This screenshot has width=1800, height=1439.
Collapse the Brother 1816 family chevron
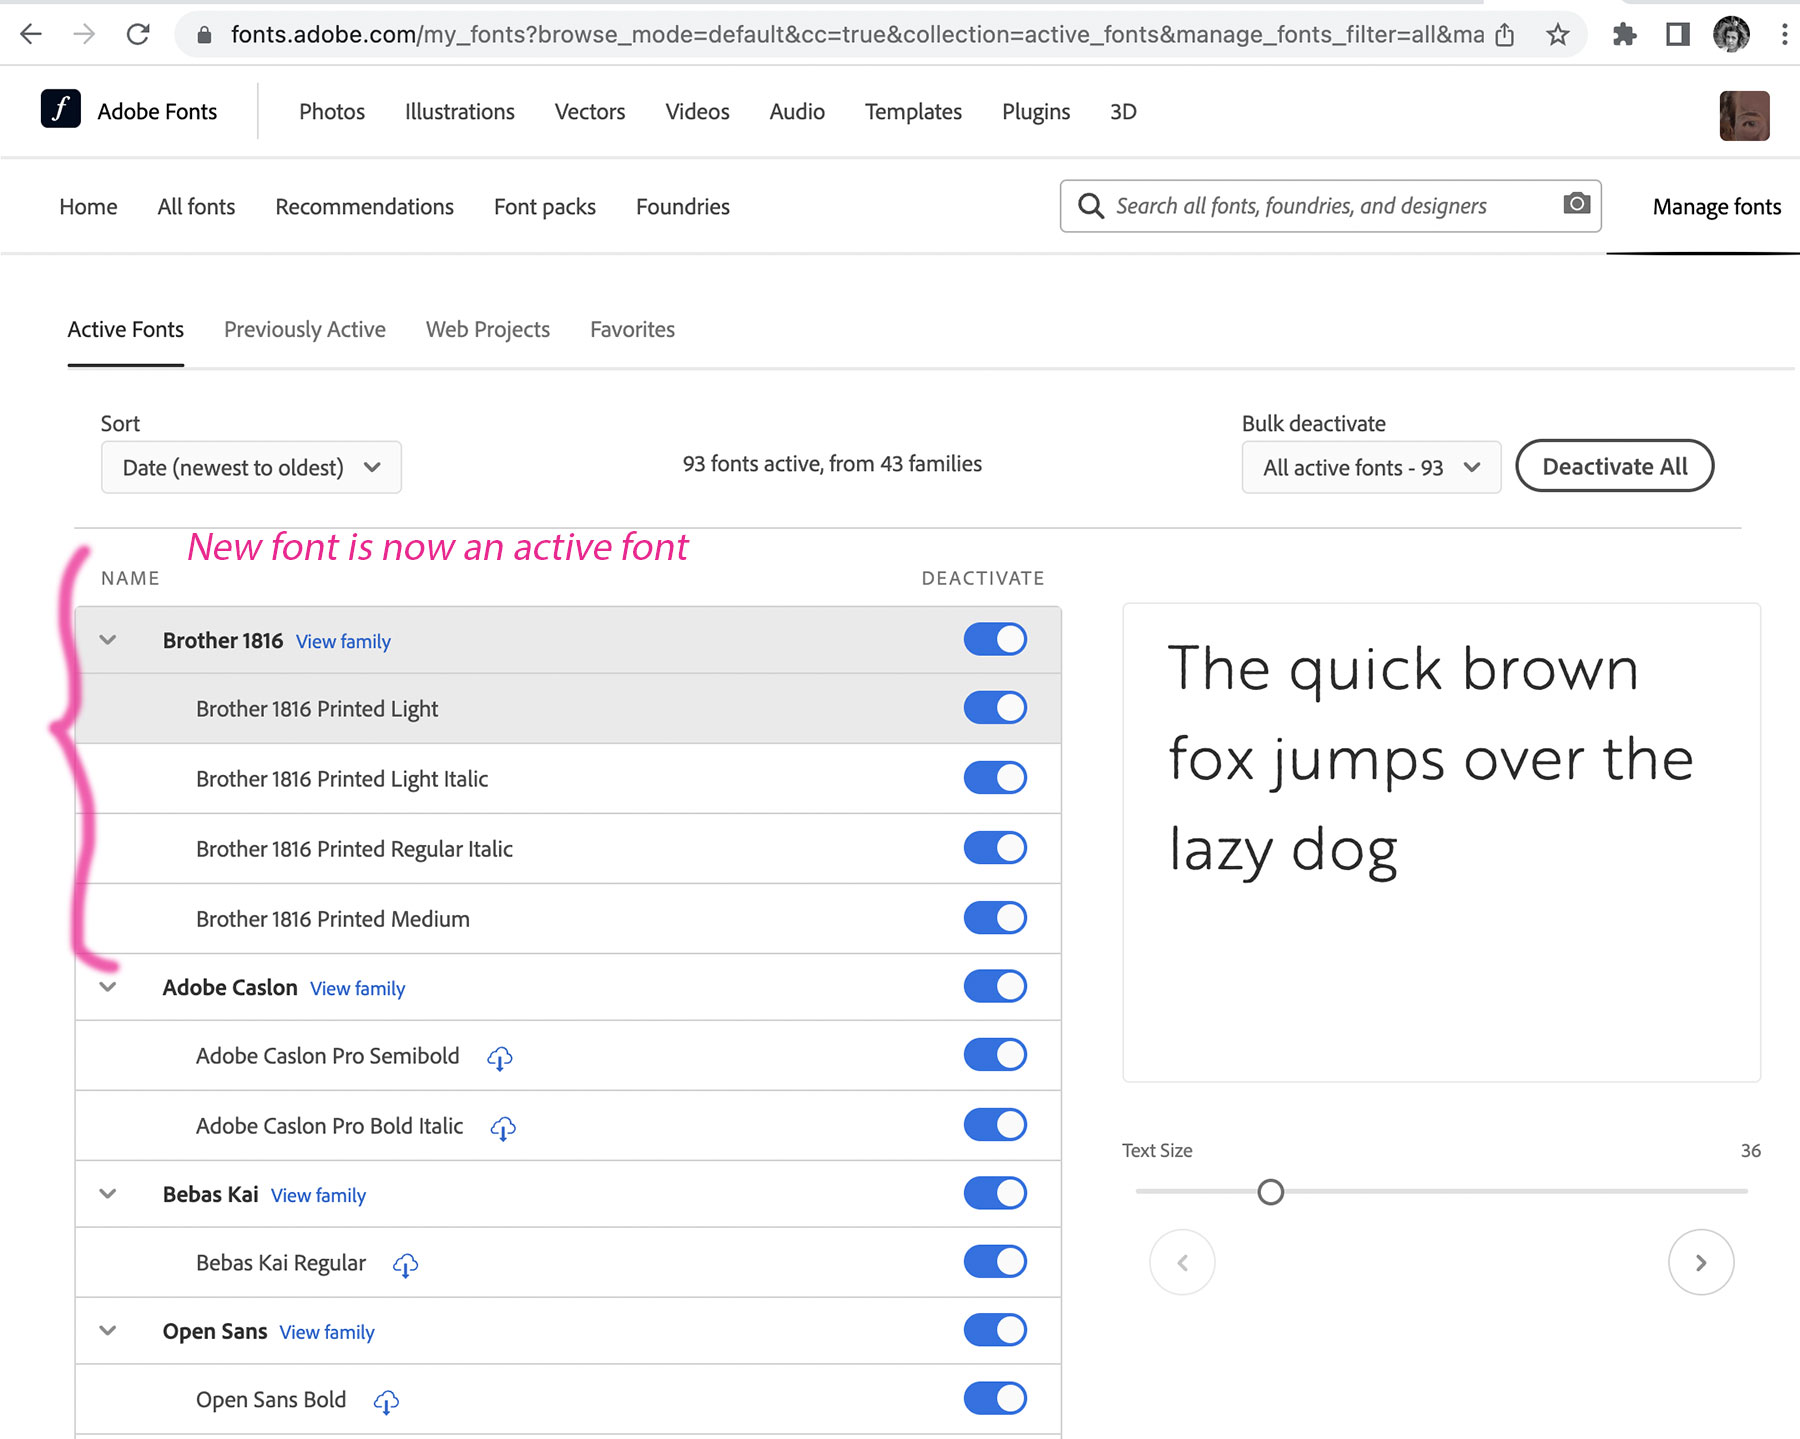108,640
